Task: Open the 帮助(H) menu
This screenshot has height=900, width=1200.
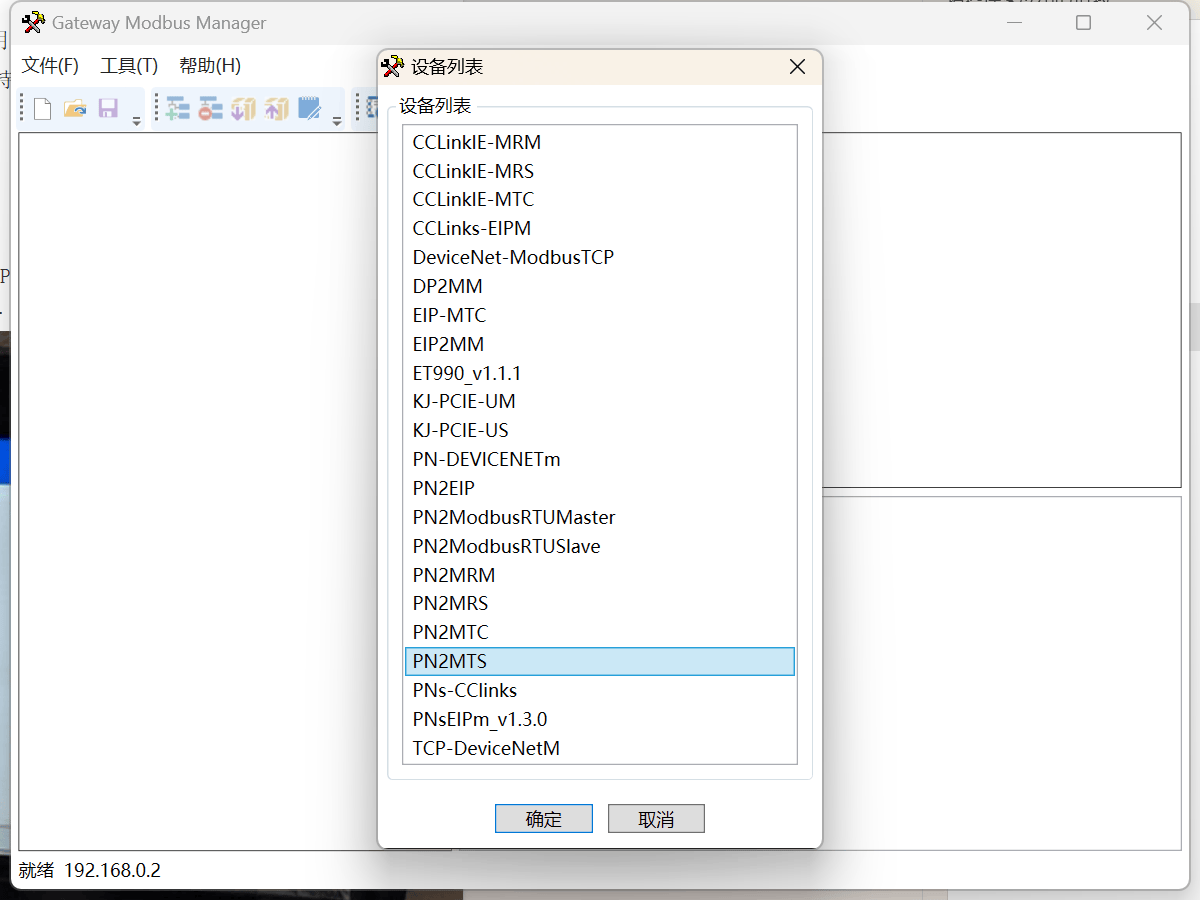Action: click(x=210, y=66)
